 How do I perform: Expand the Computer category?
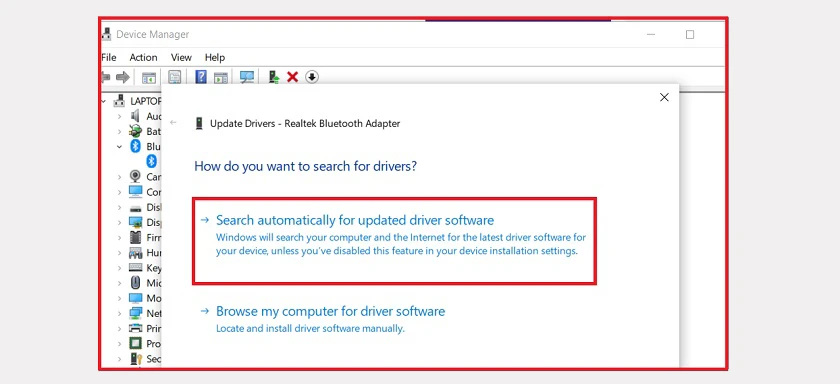click(119, 191)
